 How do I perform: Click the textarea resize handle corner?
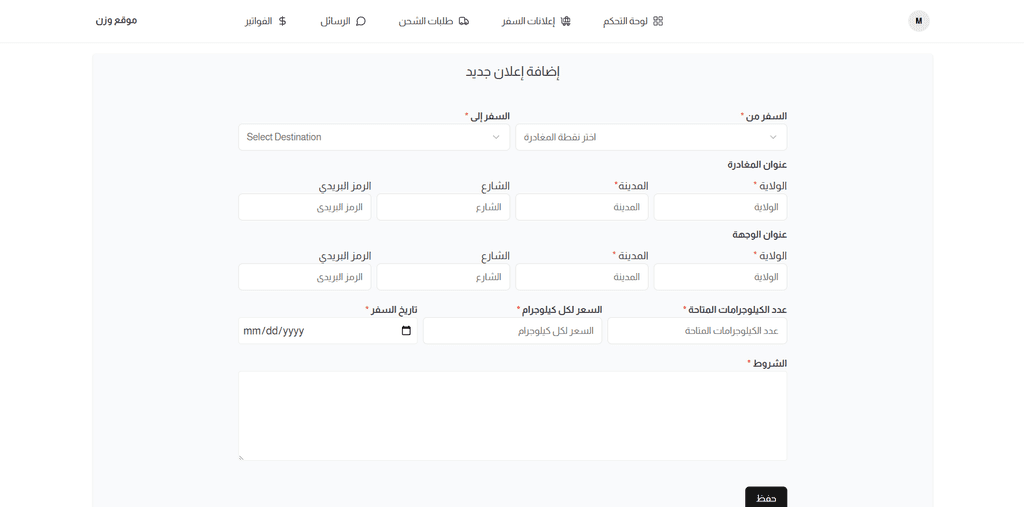click(242, 457)
